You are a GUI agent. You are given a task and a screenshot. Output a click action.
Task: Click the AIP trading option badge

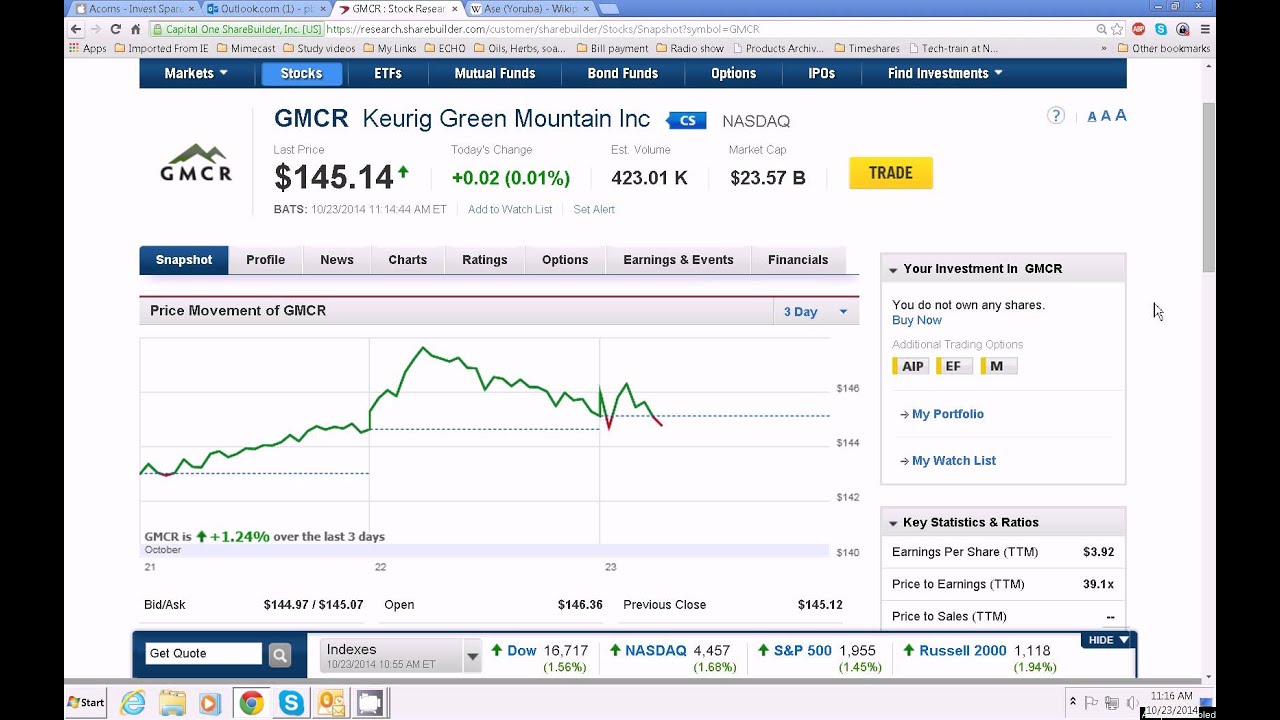[x=911, y=367]
